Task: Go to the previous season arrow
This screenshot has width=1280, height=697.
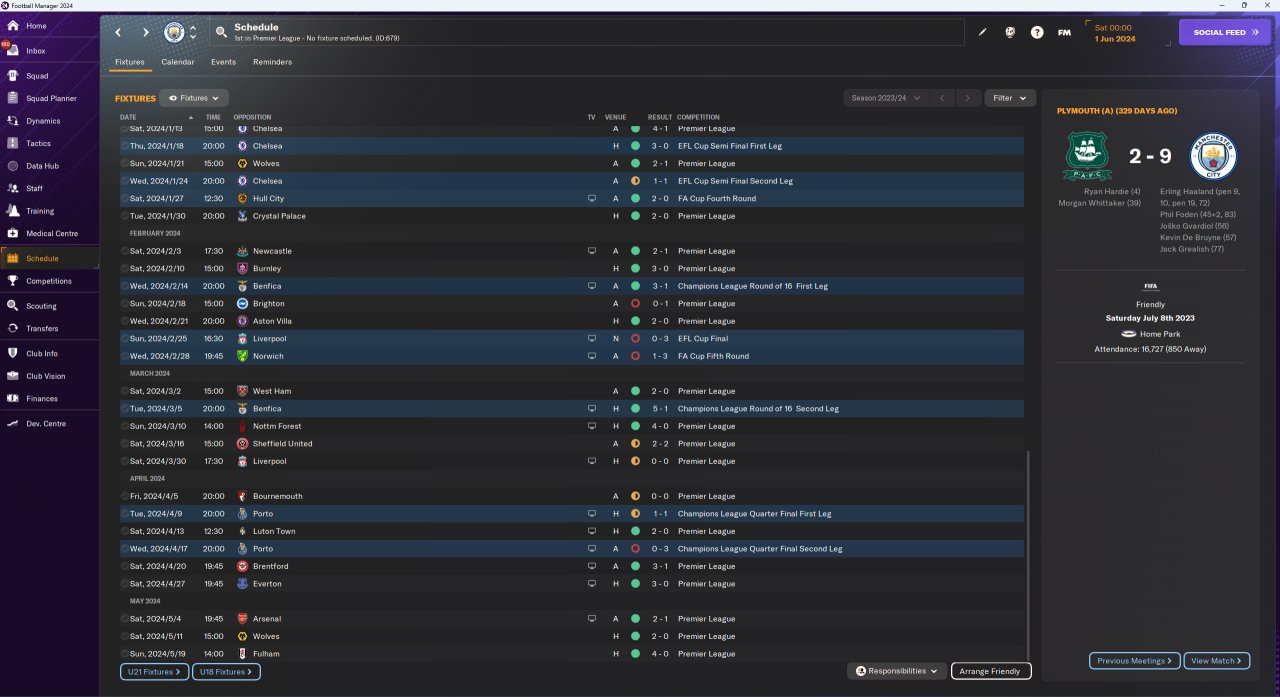Action: (x=941, y=98)
